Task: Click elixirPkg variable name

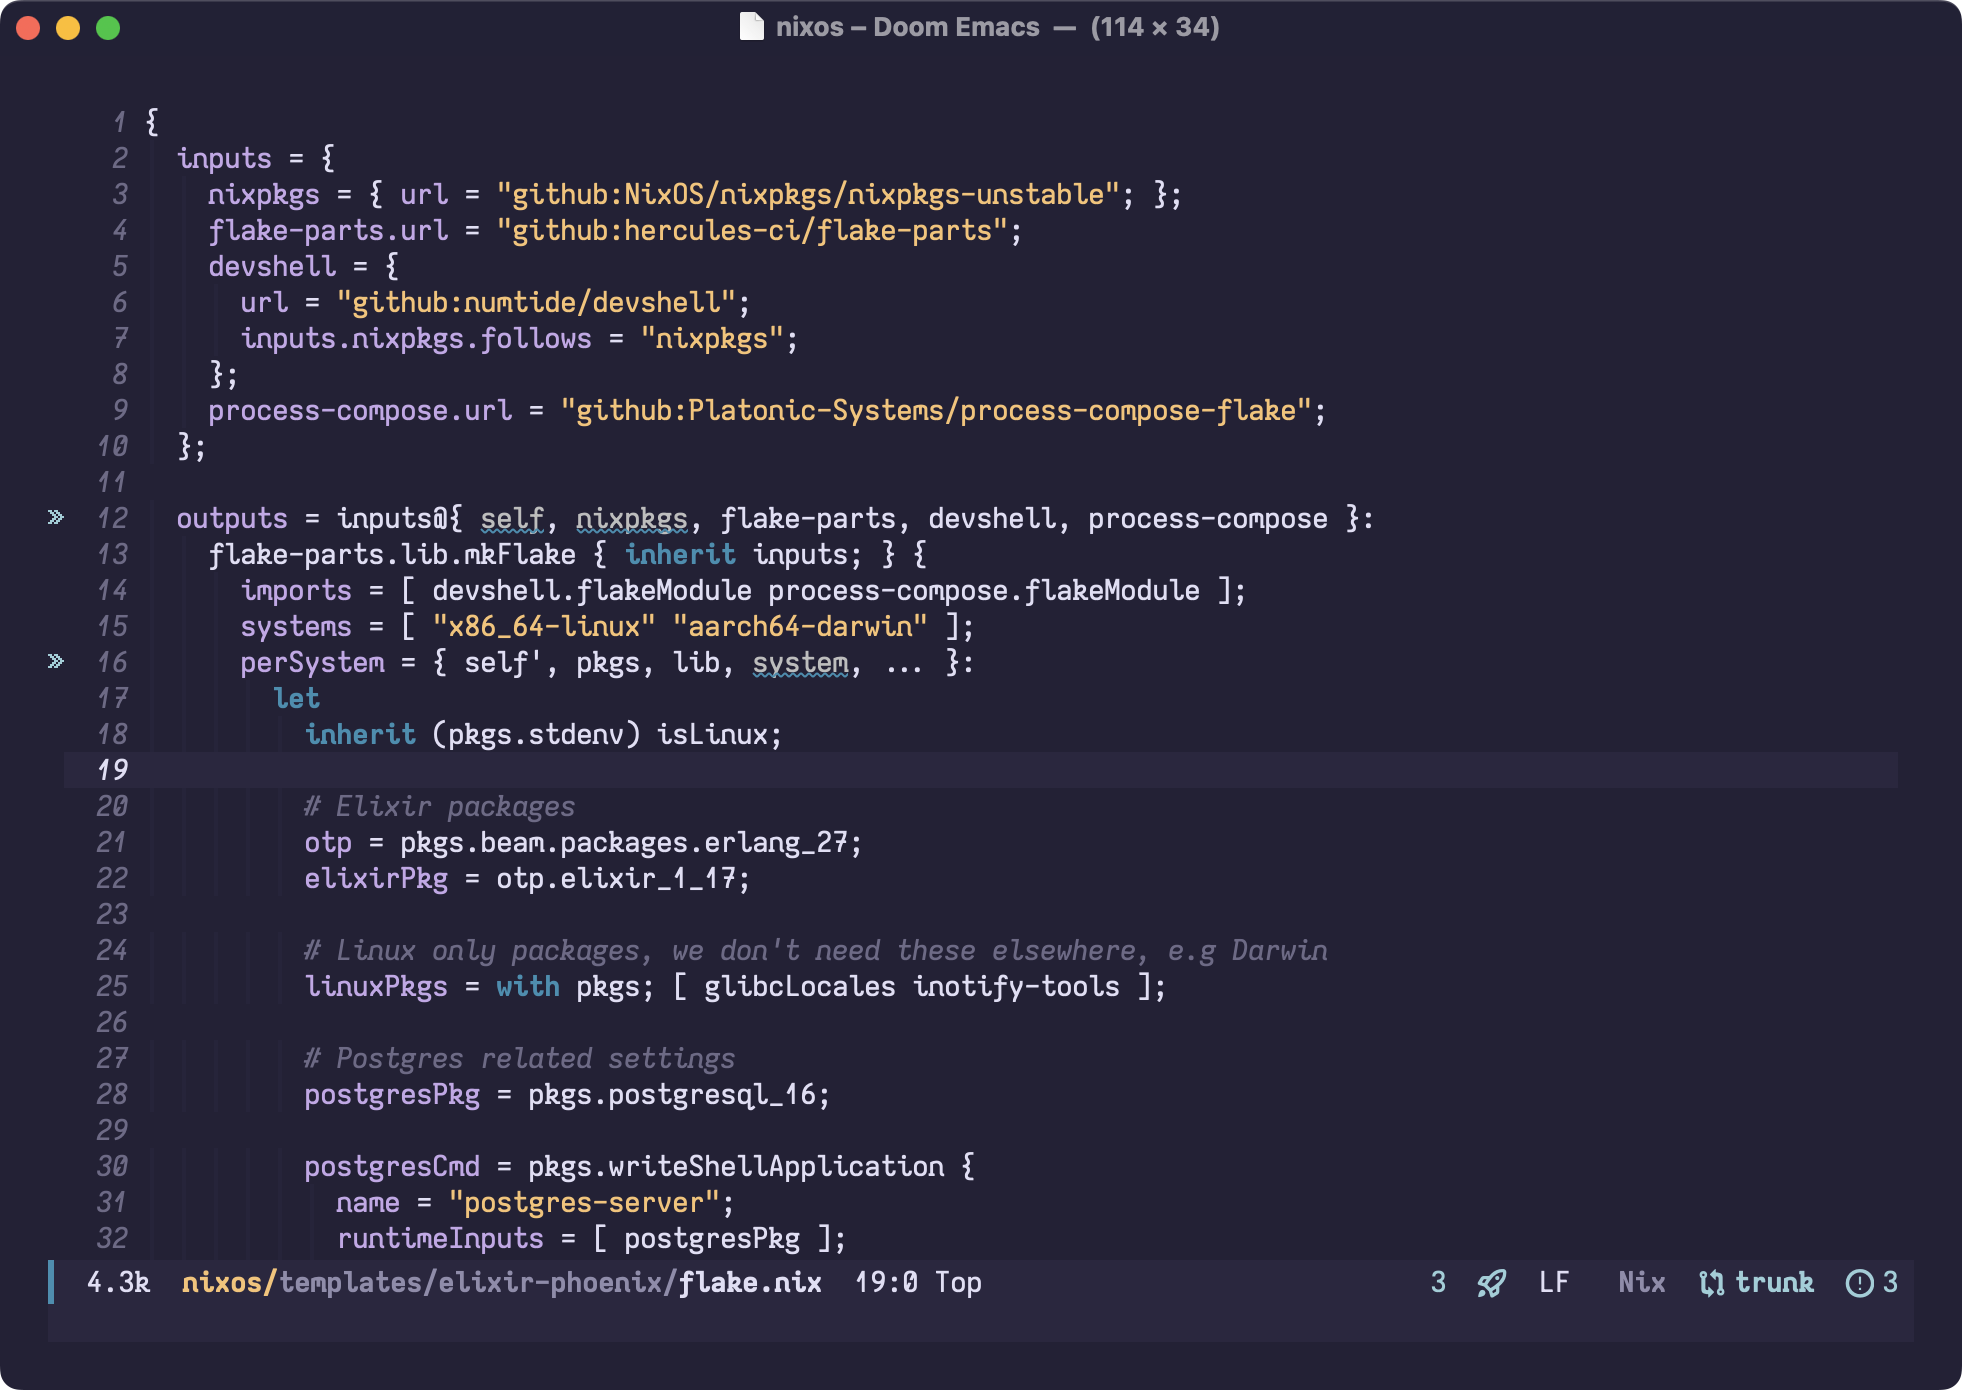Action: 376,878
